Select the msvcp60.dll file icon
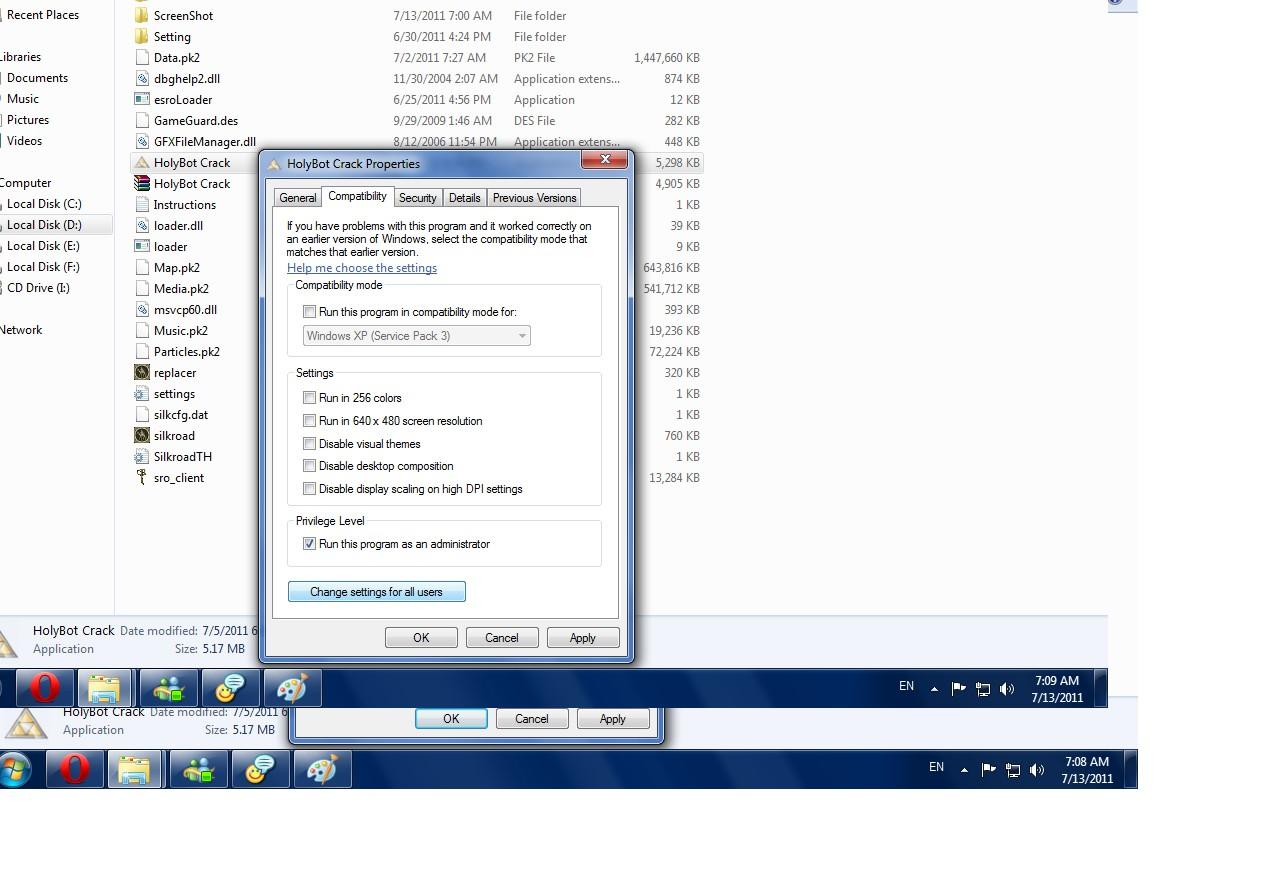The image size is (1274, 879). [142, 310]
